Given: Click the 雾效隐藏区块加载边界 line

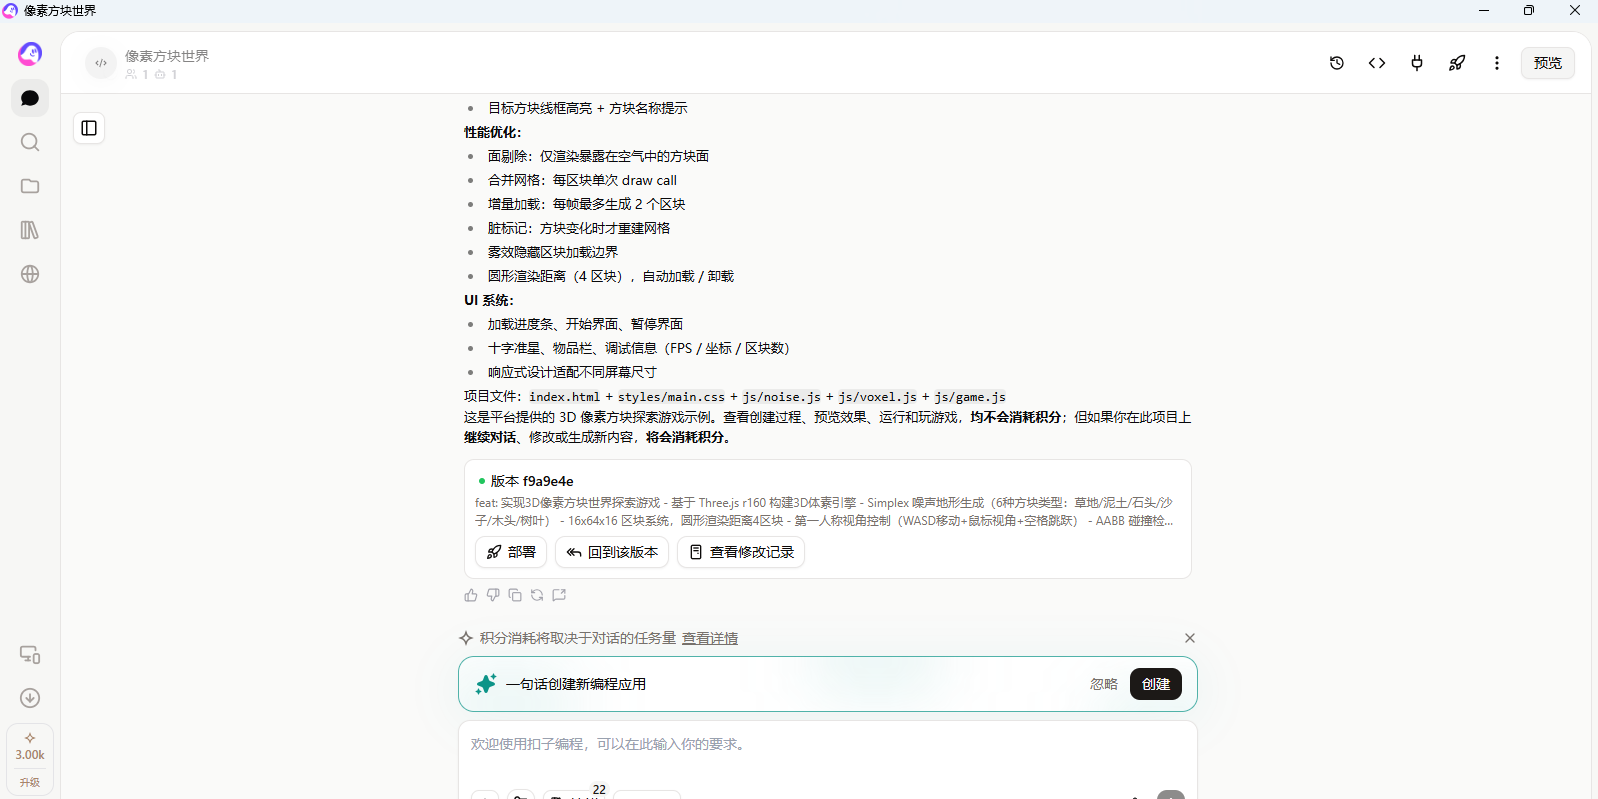Looking at the screenshot, I should [x=553, y=252].
